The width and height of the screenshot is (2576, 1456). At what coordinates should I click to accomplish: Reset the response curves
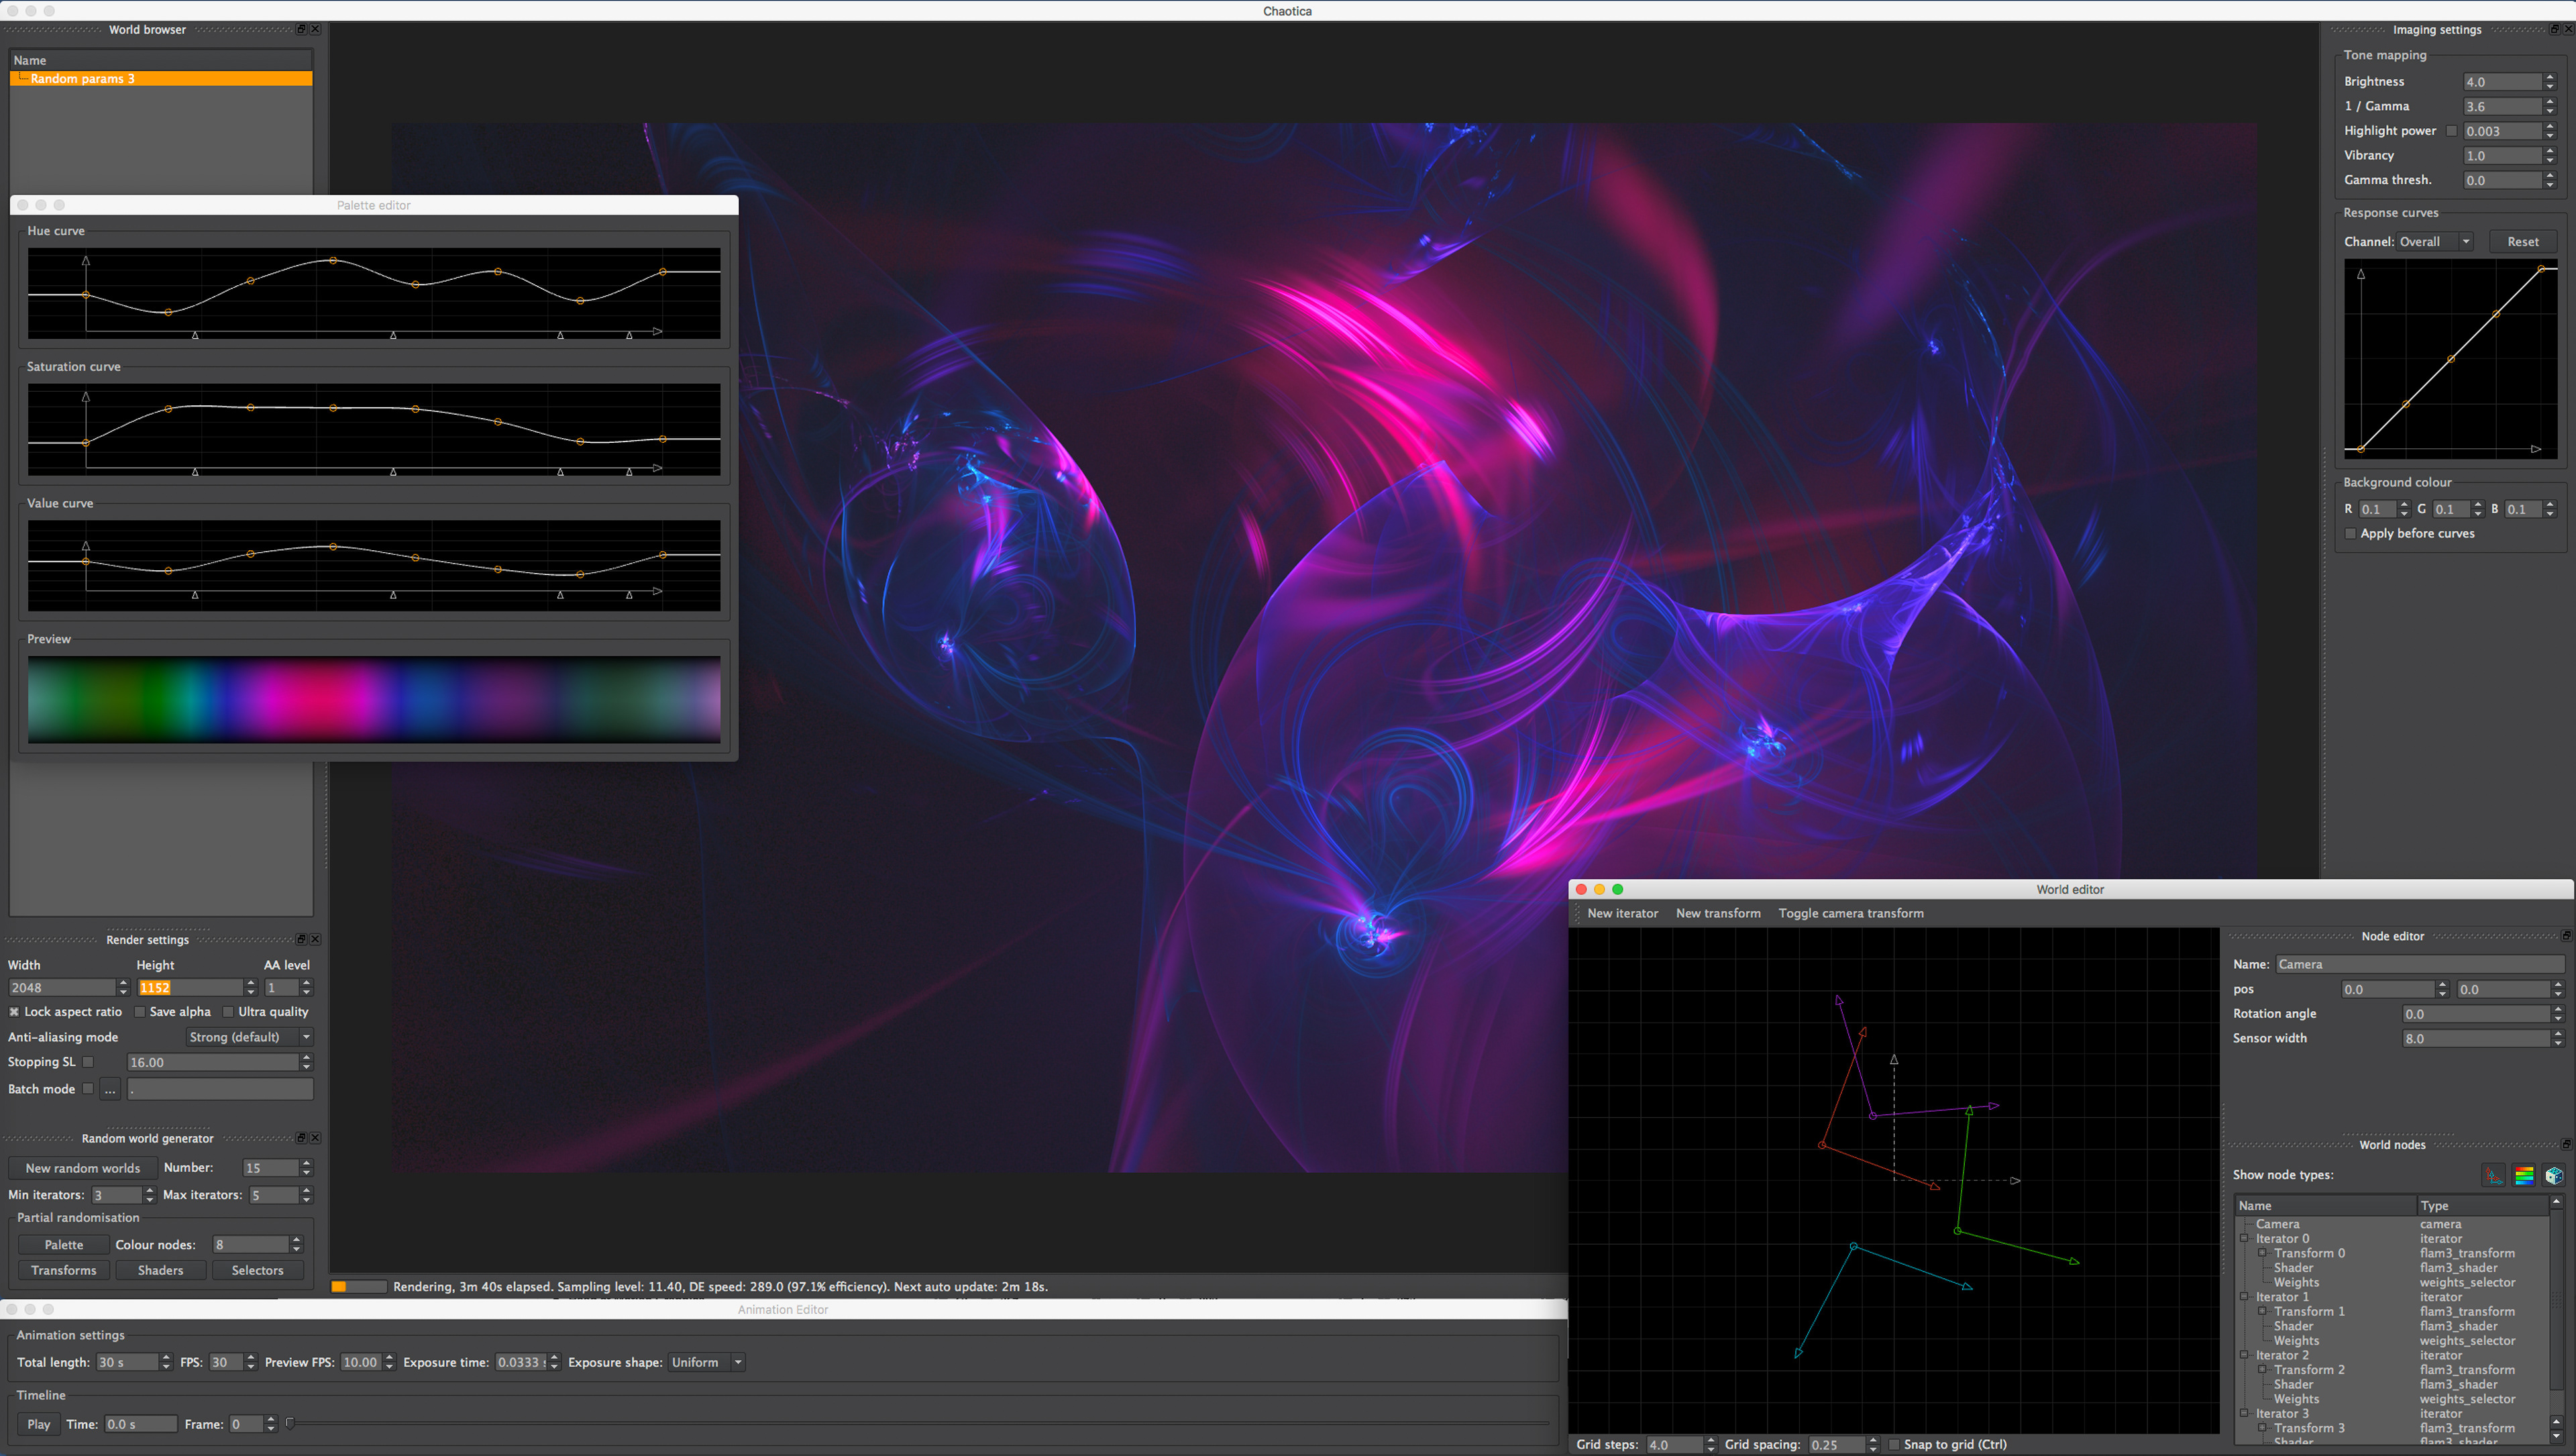coord(2522,242)
